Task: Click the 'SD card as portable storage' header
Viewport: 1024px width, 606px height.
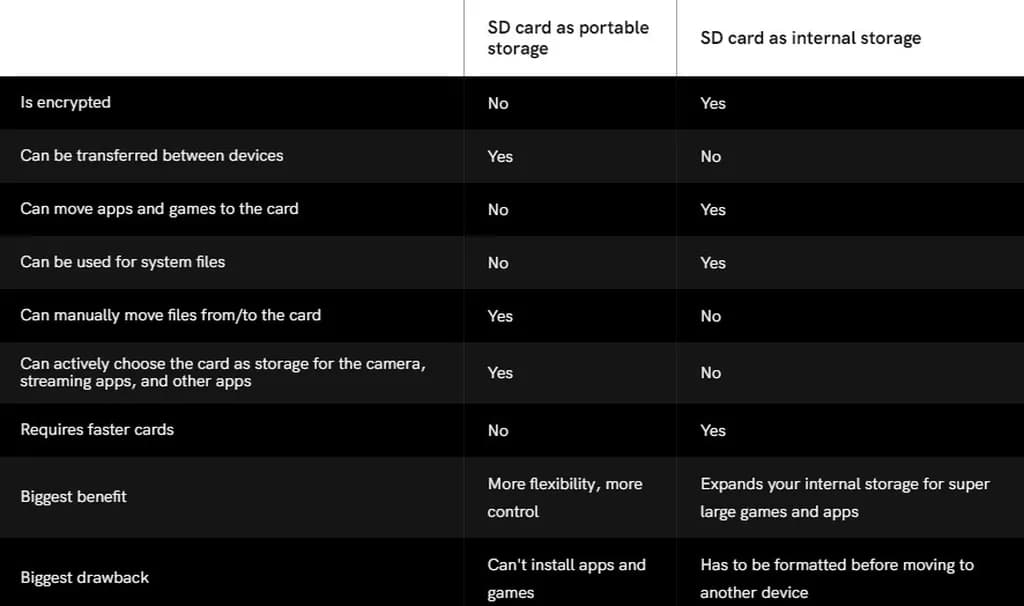Action: (568, 38)
